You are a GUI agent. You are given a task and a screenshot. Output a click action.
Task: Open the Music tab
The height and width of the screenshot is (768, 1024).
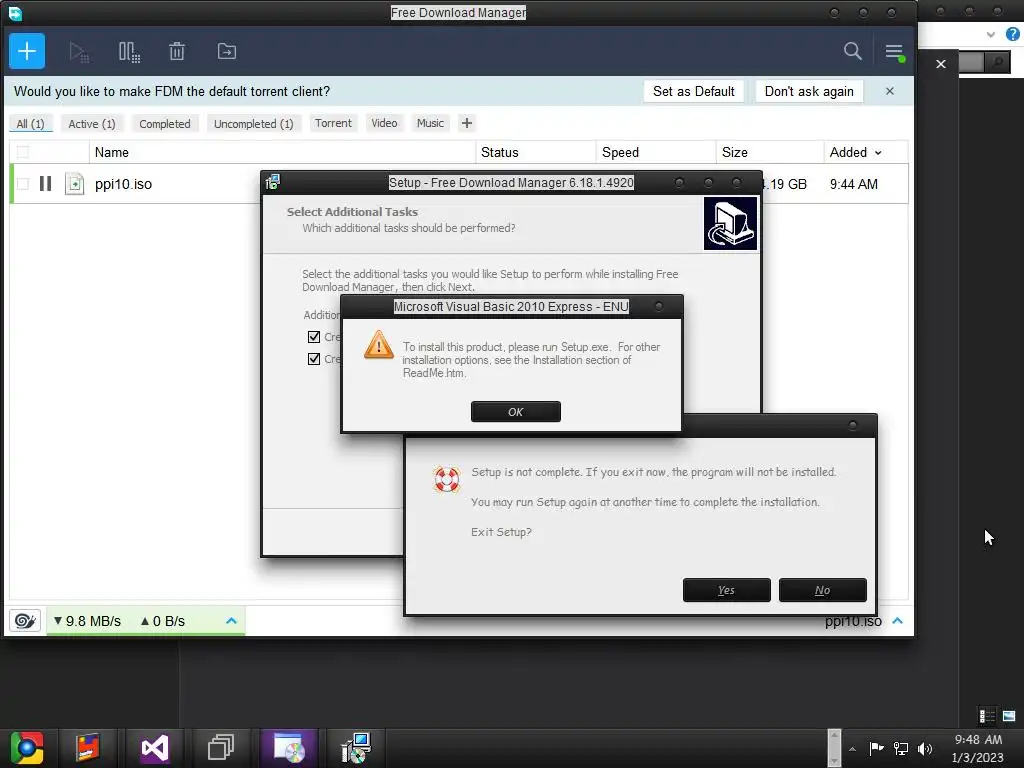pyautogui.click(x=430, y=123)
